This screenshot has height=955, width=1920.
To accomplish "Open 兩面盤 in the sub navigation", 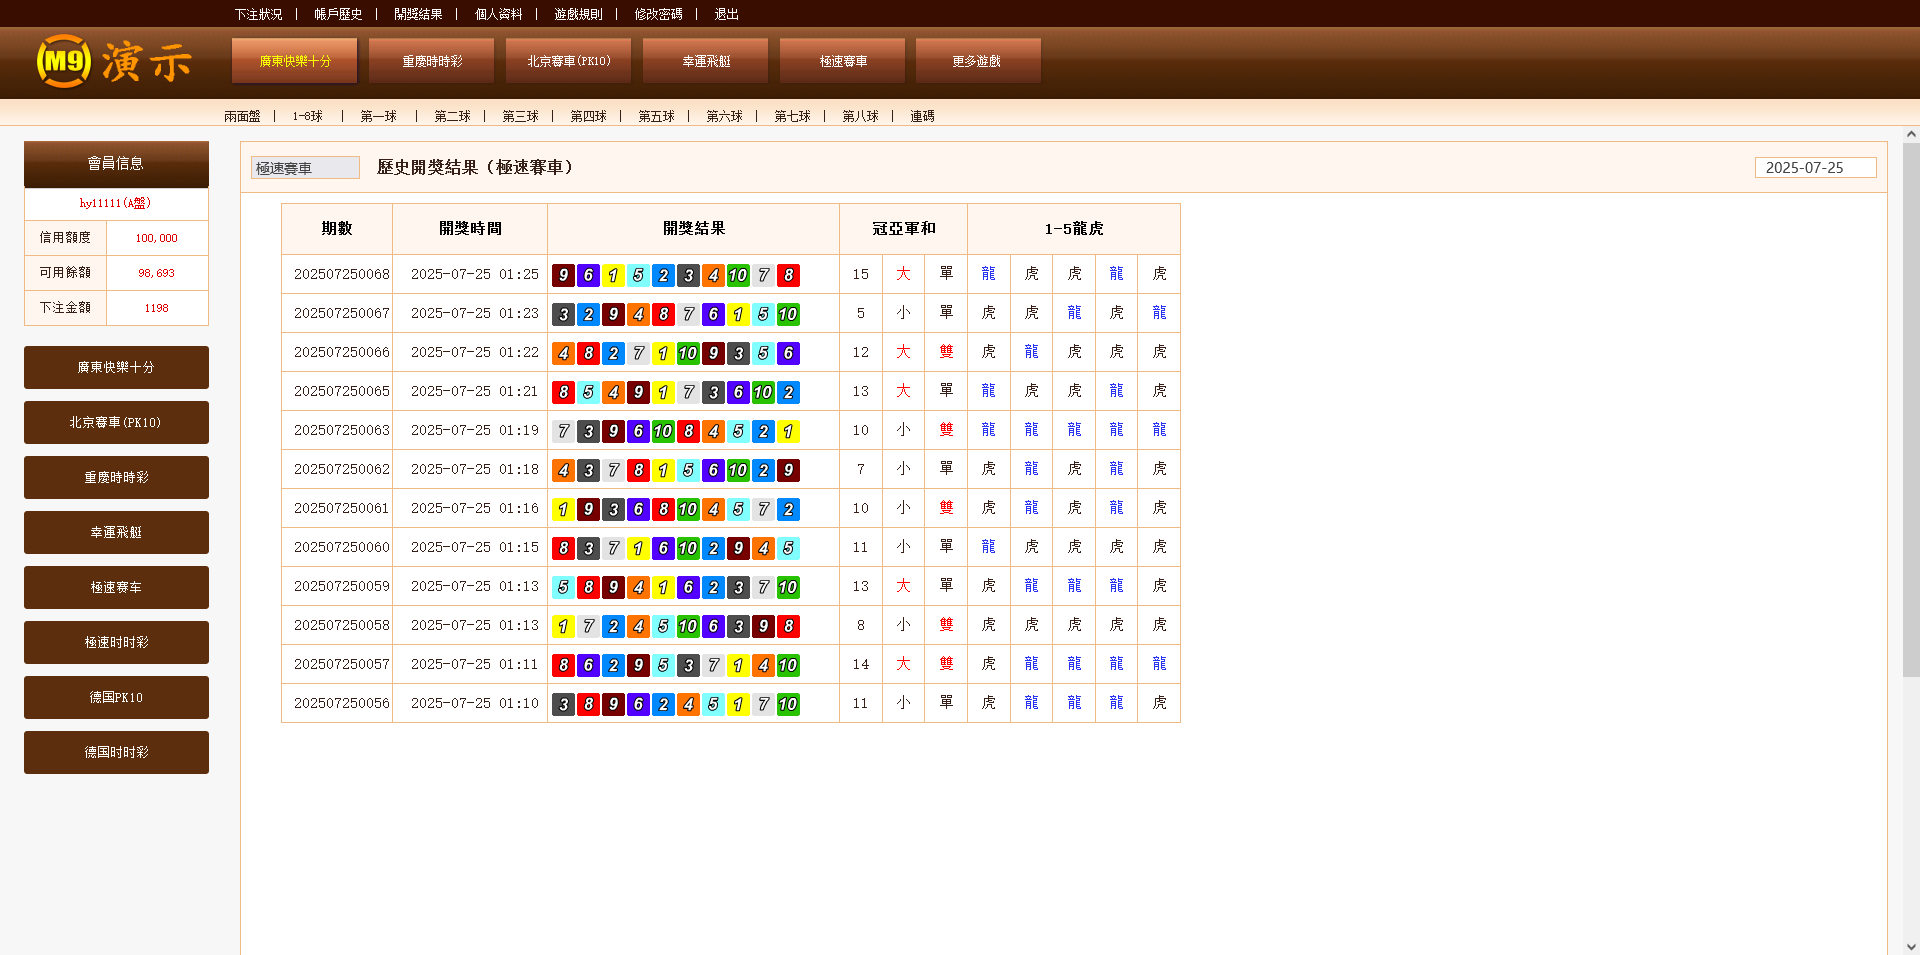I will pos(242,116).
